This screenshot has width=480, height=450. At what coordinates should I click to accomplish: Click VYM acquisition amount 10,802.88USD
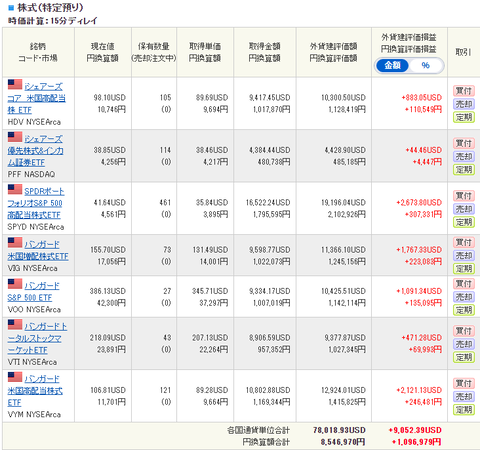[x=268, y=390]
